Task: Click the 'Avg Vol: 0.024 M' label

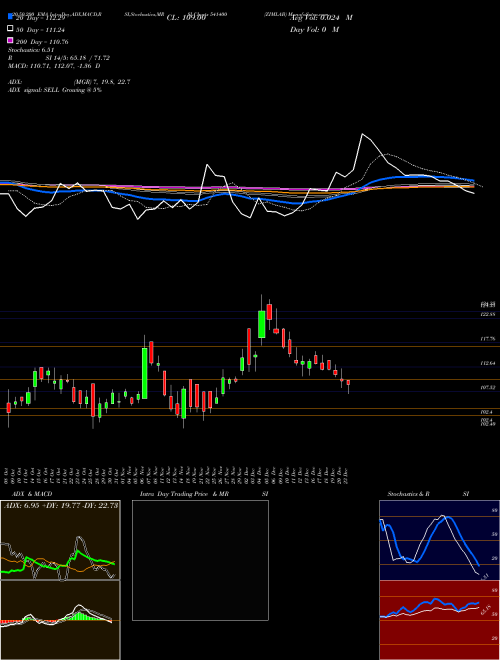Action: pyautogui.click(x=321, y=18)
